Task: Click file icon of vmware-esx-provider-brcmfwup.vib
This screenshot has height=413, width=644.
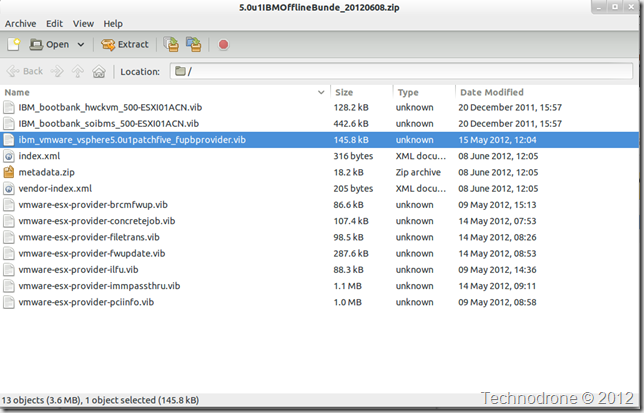Action: pos(9,205)
